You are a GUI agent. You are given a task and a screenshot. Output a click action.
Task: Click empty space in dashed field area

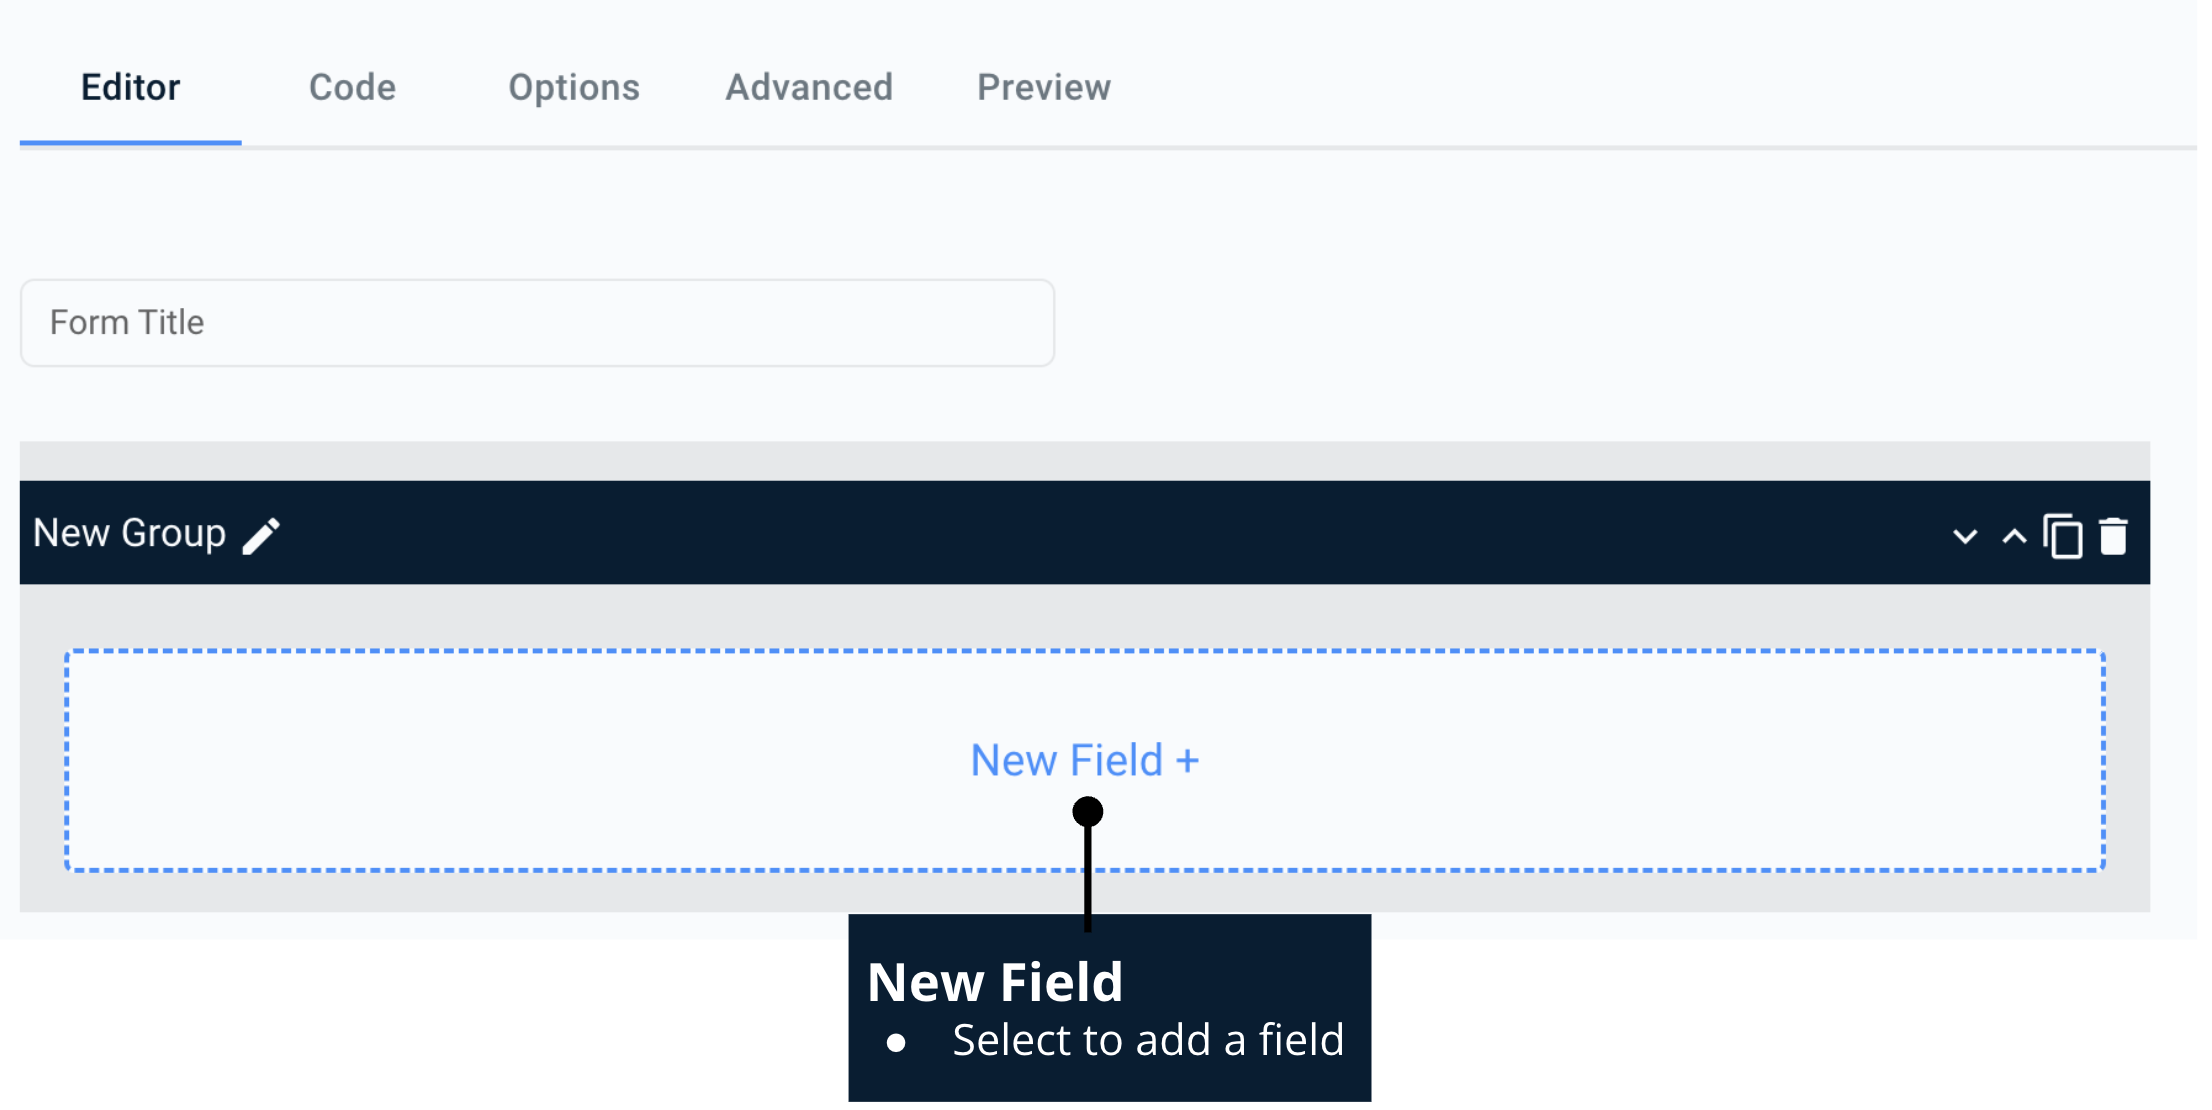500,760
